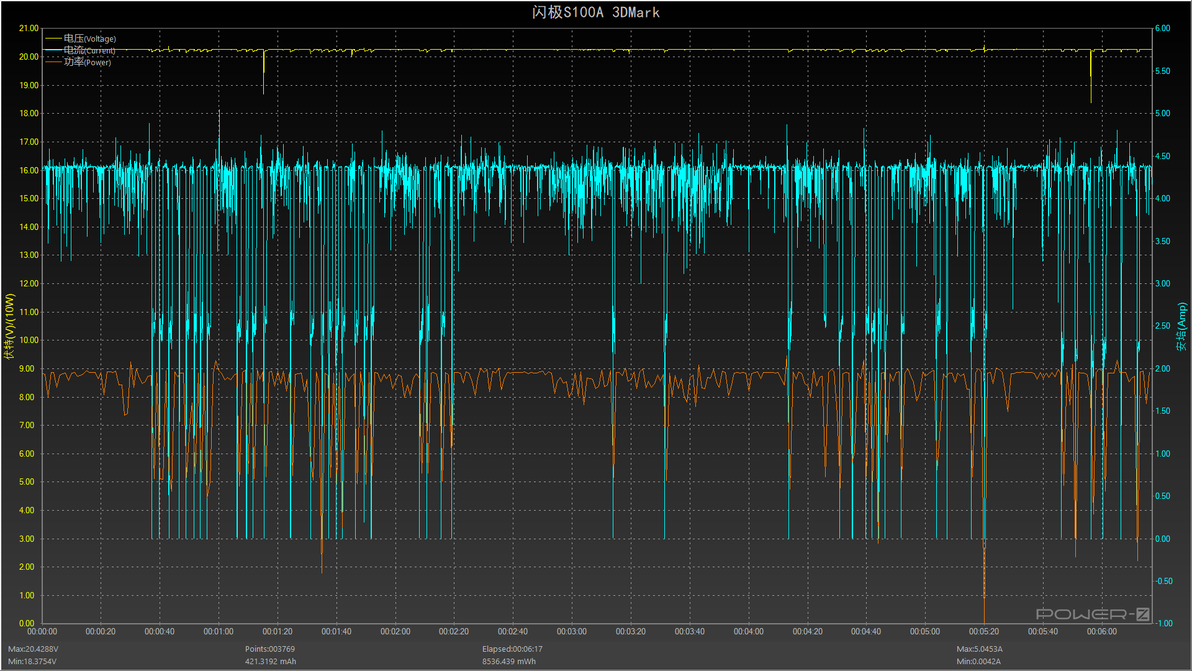This screenshot has height=671, width=1192.
Task: Click the 00:04:40 time axis tick
Action: coord(866,631)
